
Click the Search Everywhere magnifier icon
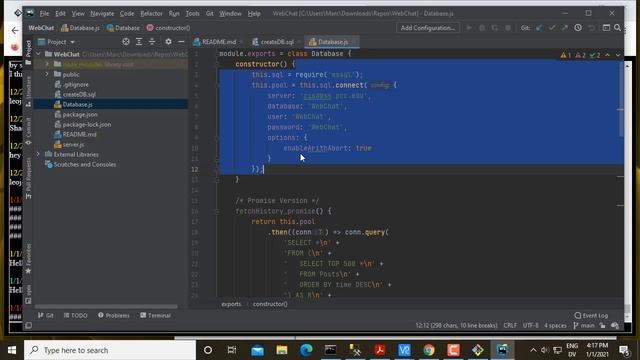pyautogui.click(x=618, y=28)
